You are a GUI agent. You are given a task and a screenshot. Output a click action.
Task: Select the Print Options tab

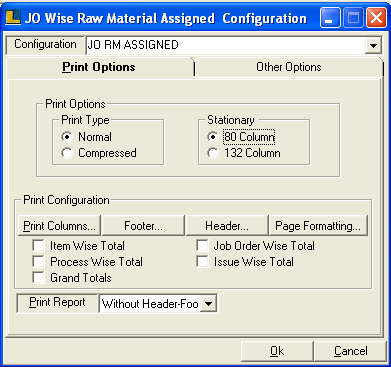(x=99, y=67)
